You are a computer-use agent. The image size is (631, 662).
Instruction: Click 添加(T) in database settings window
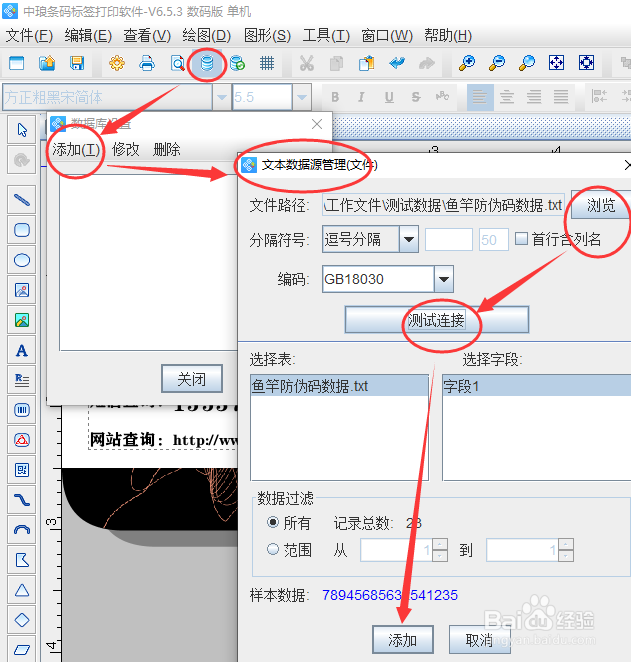tap(76, 149)
